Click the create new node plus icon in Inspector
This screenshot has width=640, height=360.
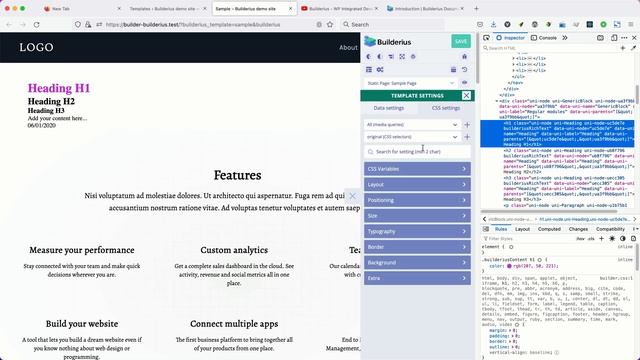click(x=623, y=48)
